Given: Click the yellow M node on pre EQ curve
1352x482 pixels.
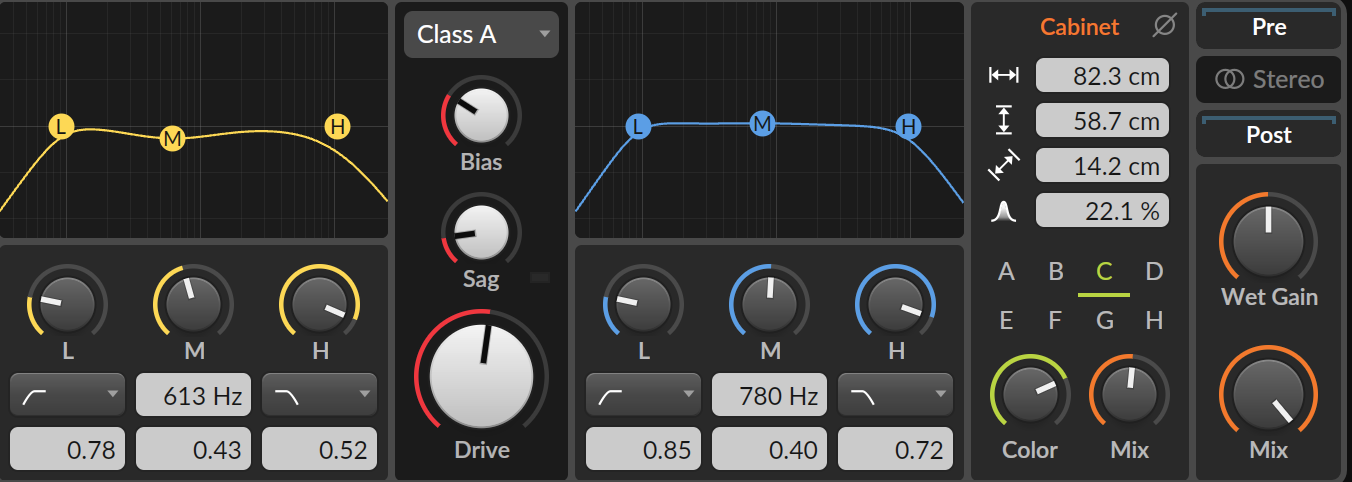Looking at the screenshot, I should 173,138.
